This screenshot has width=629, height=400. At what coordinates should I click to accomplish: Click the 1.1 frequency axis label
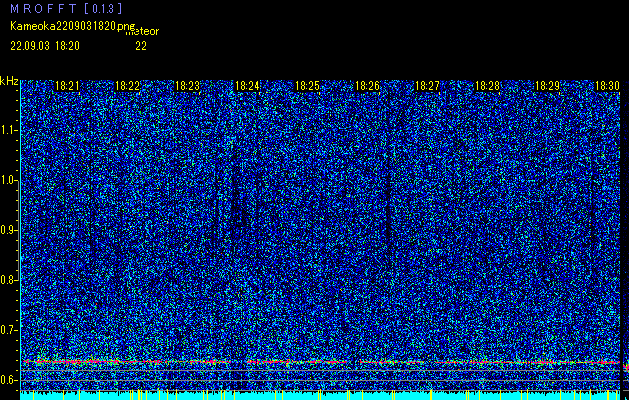click(x=8, y=130)
